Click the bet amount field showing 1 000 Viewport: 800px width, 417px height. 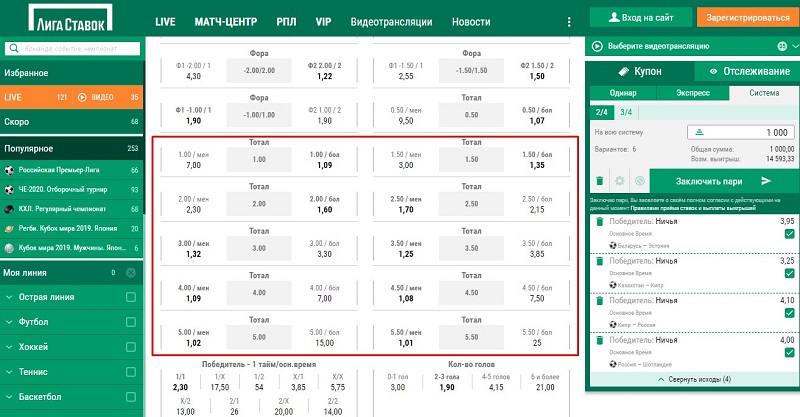747,132
